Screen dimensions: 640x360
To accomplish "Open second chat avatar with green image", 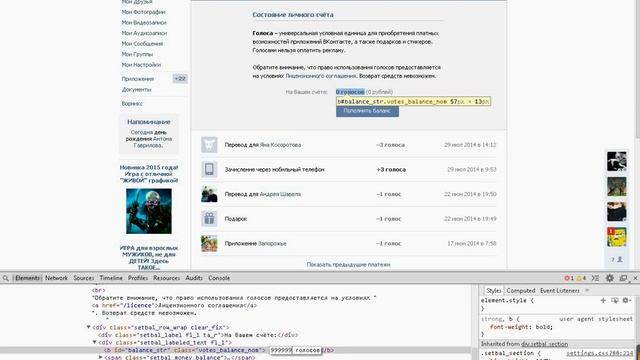I will pos(616,187).
